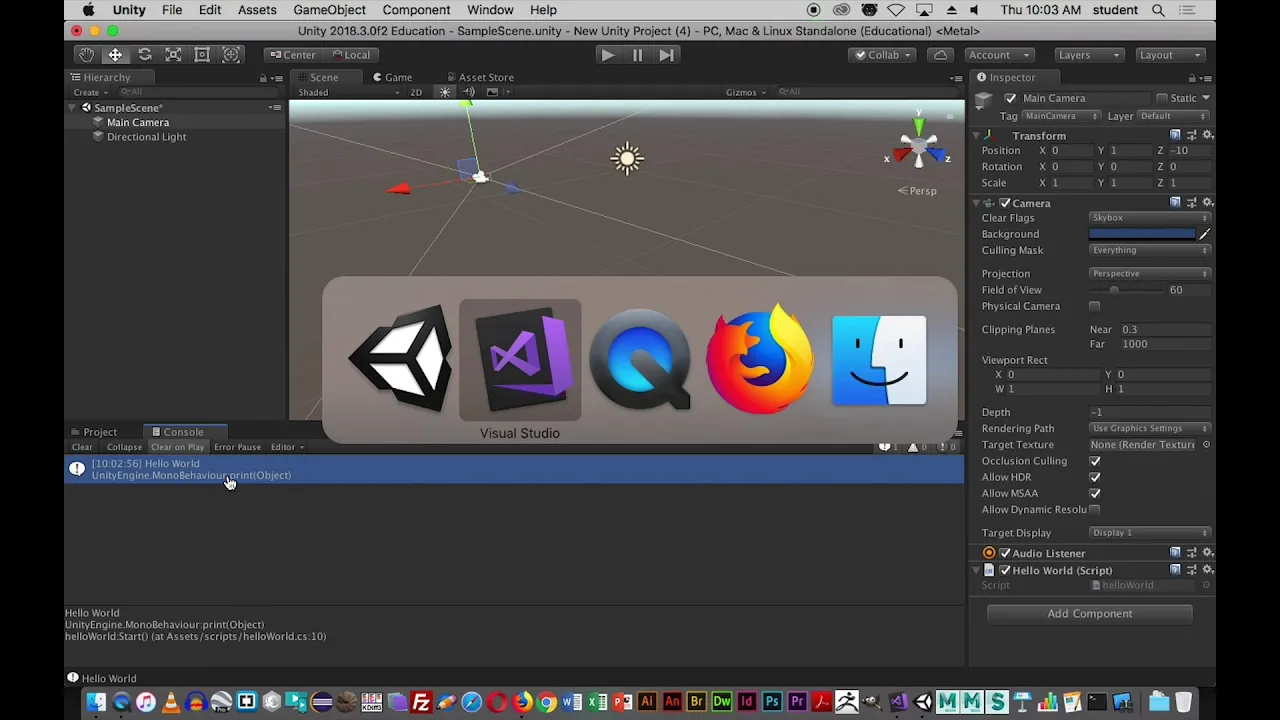Click the Step frame button
This screenshot has height=720, width=1280.
tap(666, 55)
